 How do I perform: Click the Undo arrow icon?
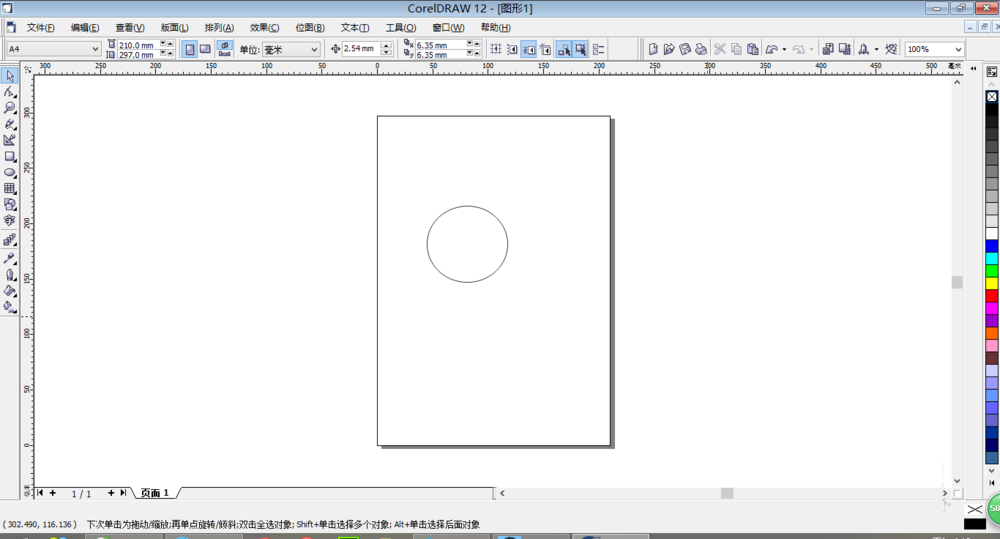(x=772, y=49)
